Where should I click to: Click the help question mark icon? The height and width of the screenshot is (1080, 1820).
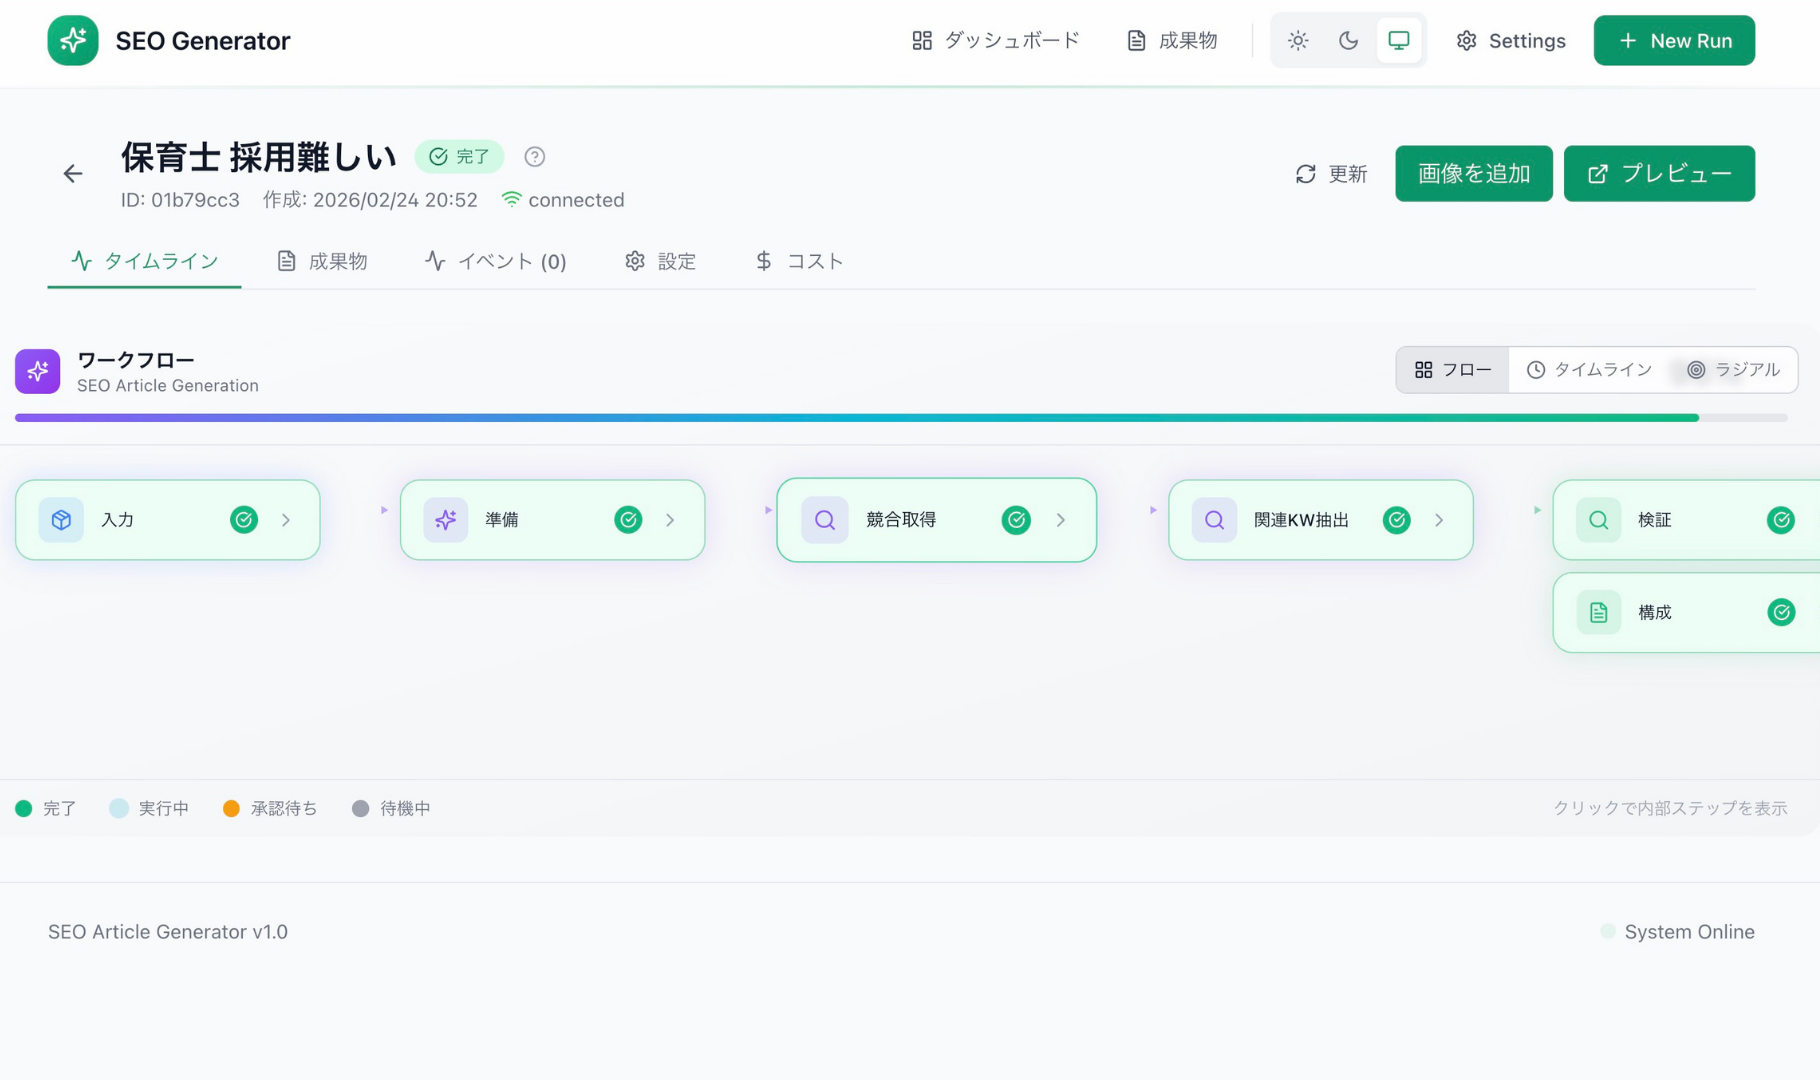(535, 157)
